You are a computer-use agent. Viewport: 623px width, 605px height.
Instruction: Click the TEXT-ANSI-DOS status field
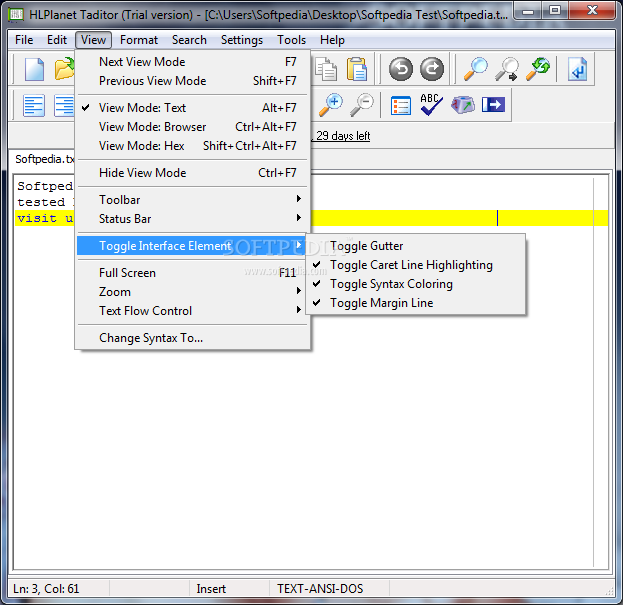pos(329,588)
